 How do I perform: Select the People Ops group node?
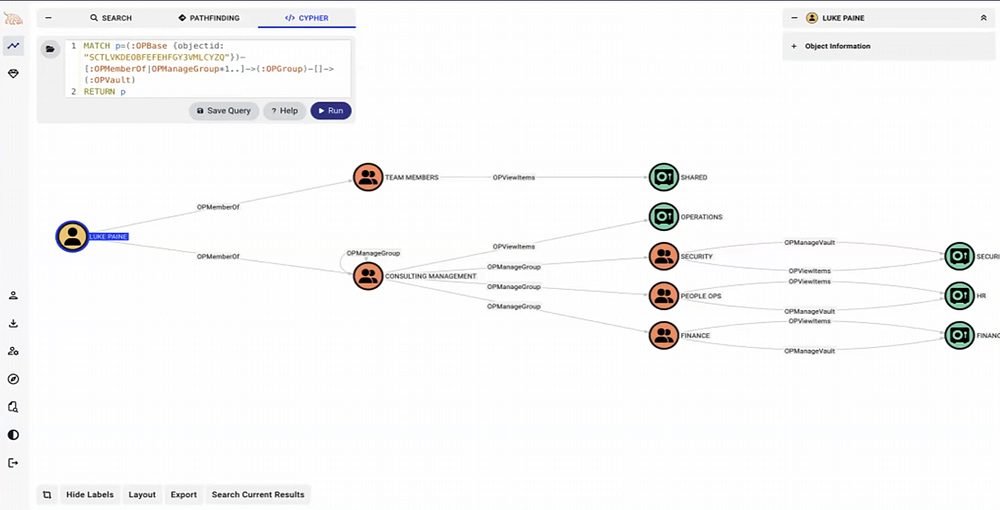(x=663, y=296)
